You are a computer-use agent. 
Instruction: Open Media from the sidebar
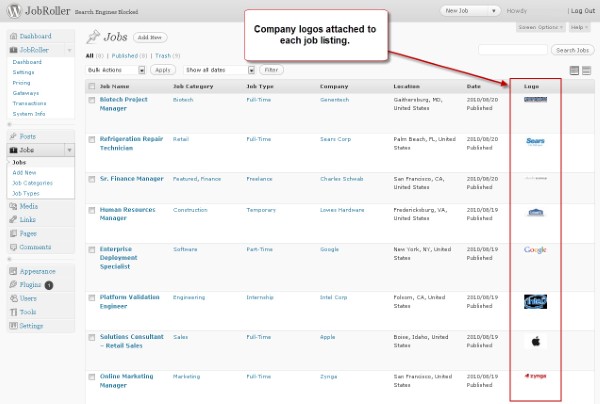point(28,206)
